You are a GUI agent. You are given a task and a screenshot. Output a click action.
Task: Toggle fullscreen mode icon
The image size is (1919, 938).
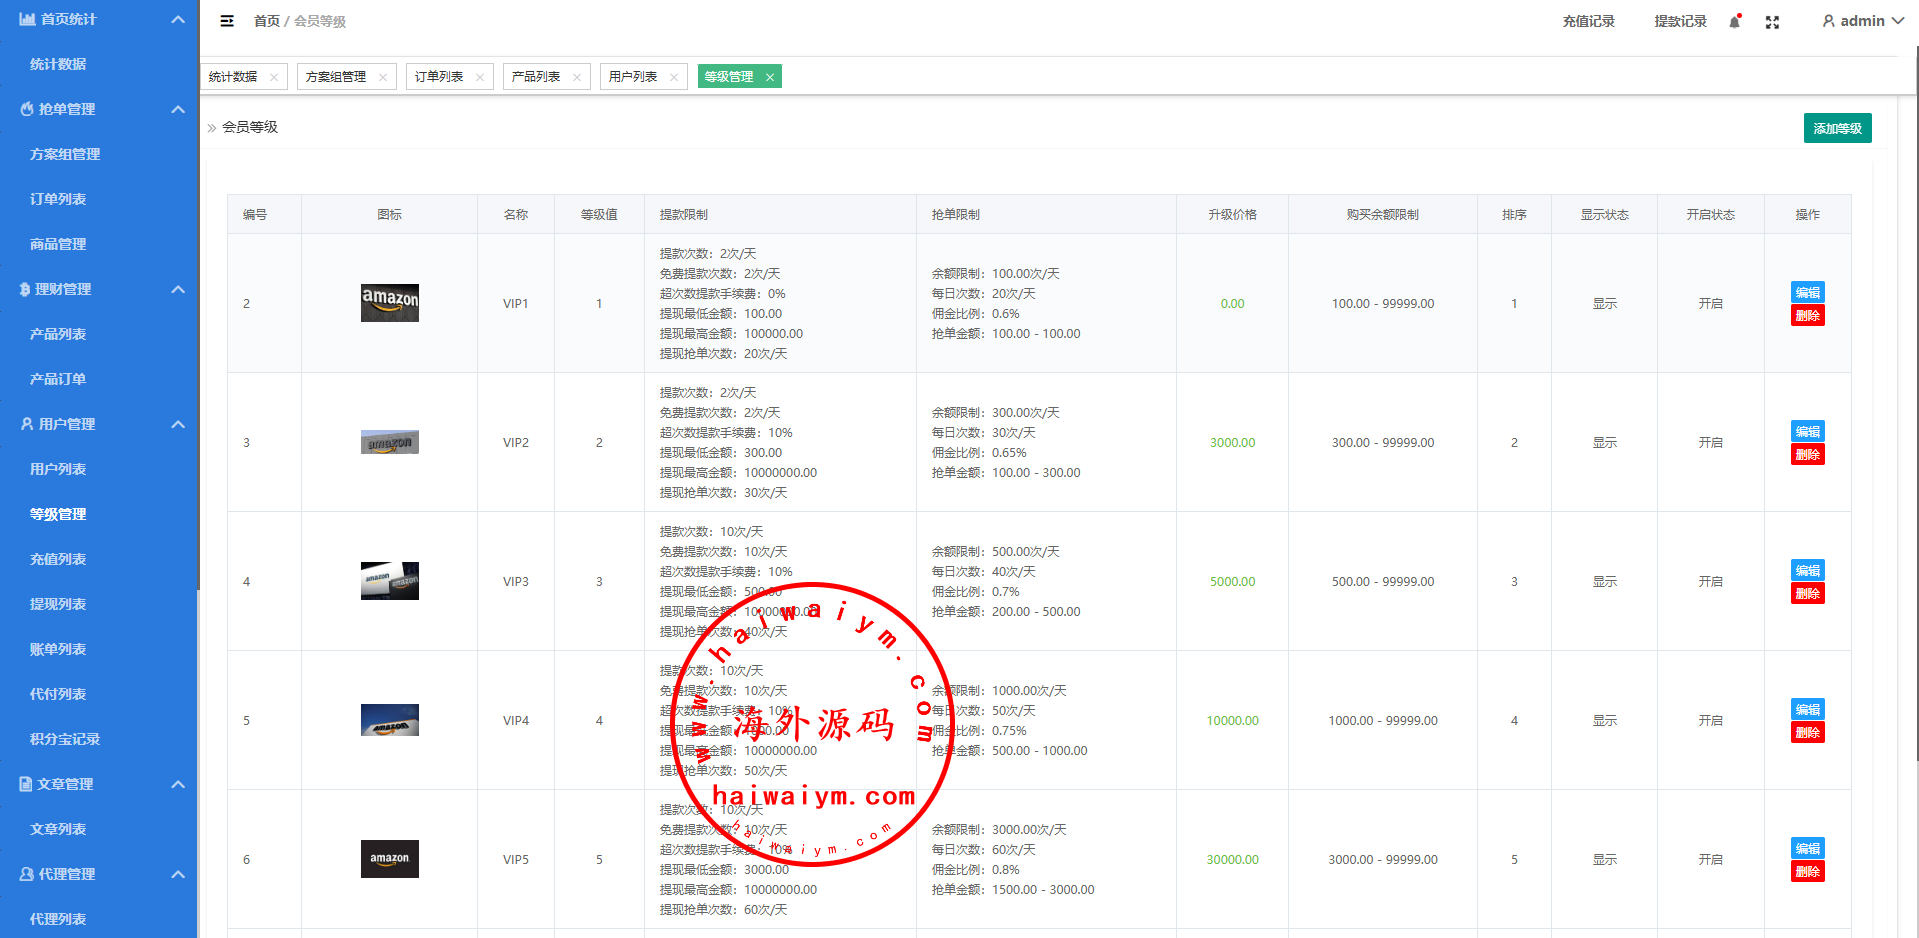[x=1772, y=22]
